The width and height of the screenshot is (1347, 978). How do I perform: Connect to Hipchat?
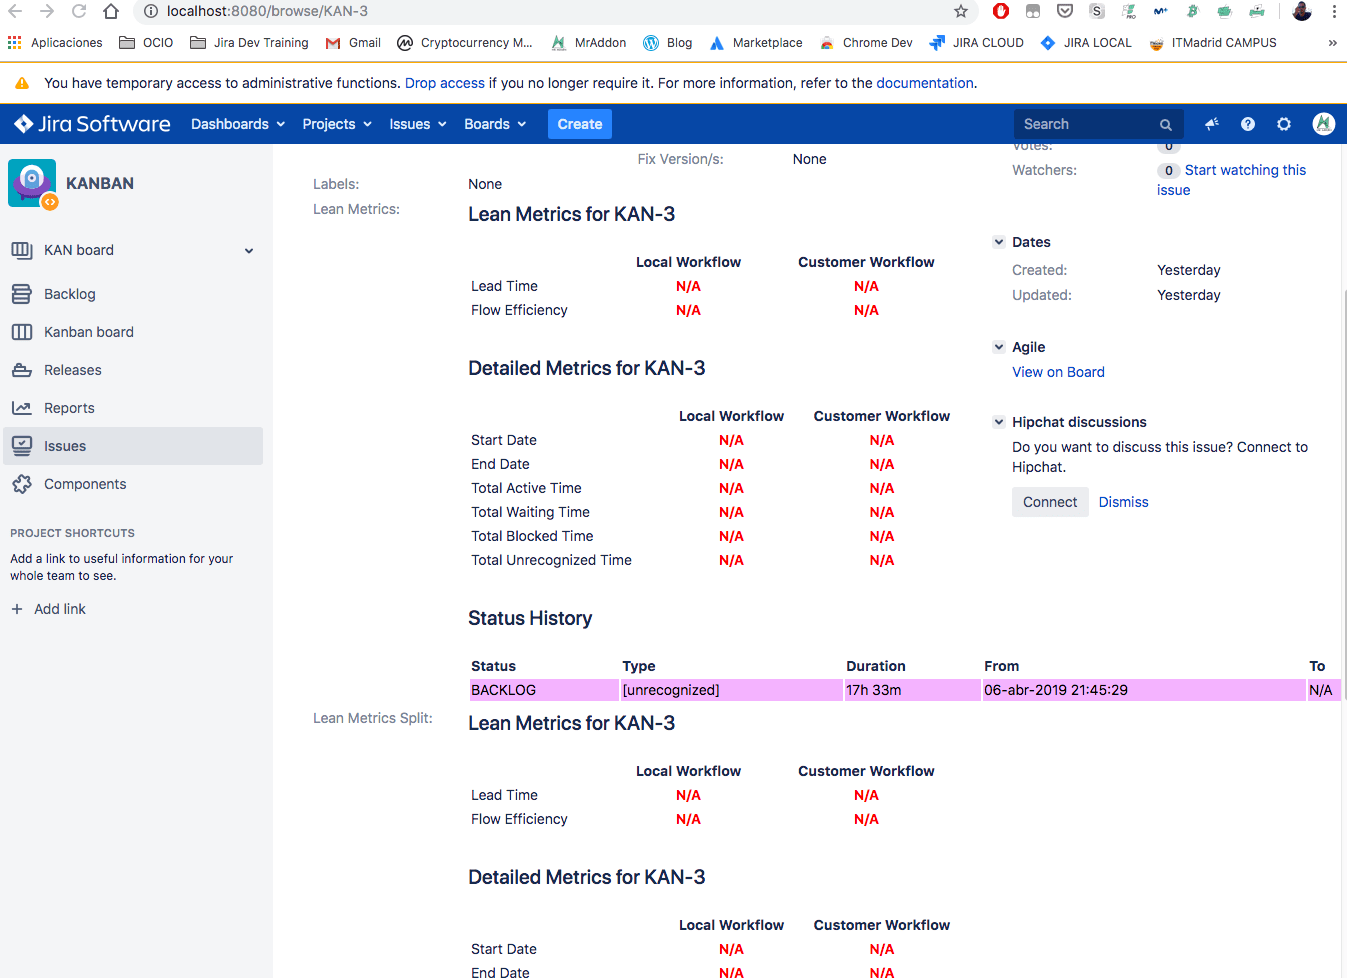(1050, 501)
